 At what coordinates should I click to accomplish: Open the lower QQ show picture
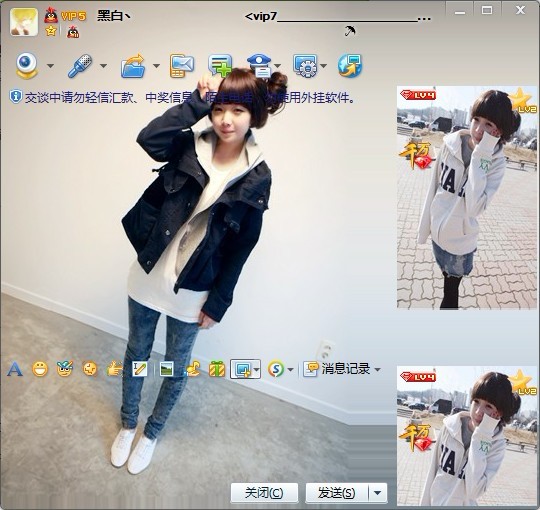[x=467, y=436]
